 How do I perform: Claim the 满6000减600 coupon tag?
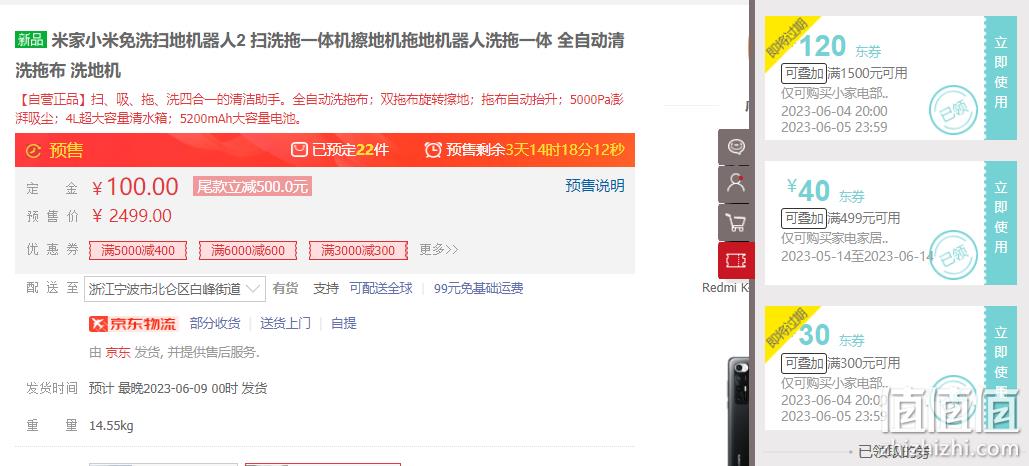(x=248, y=250)
